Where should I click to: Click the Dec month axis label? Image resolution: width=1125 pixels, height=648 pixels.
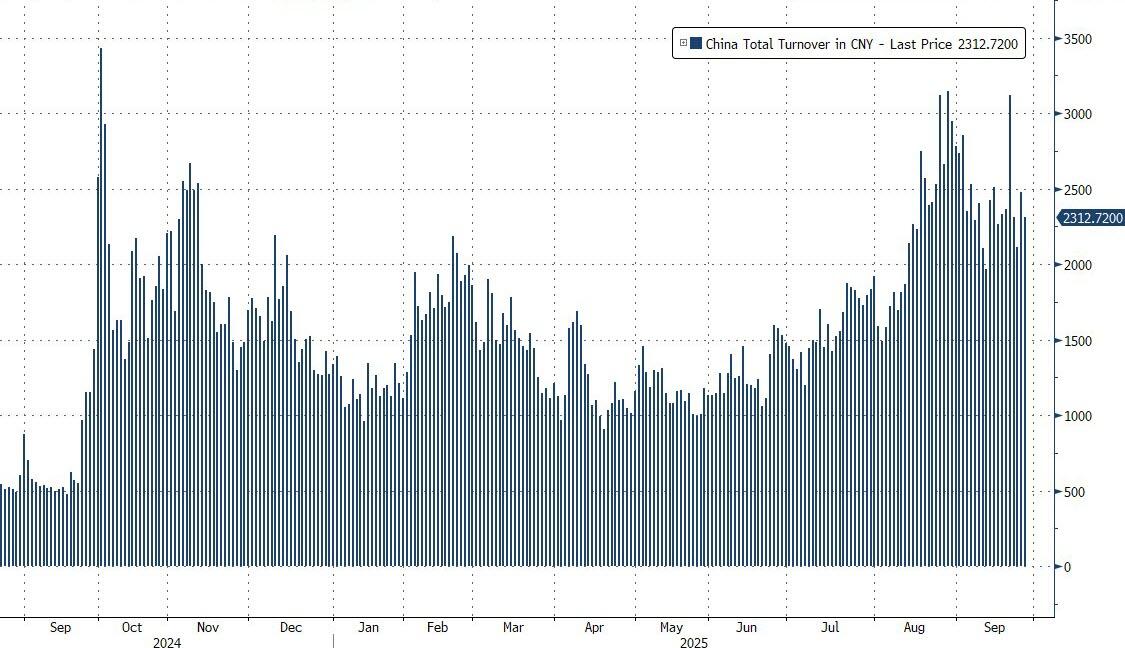[290, 627]
